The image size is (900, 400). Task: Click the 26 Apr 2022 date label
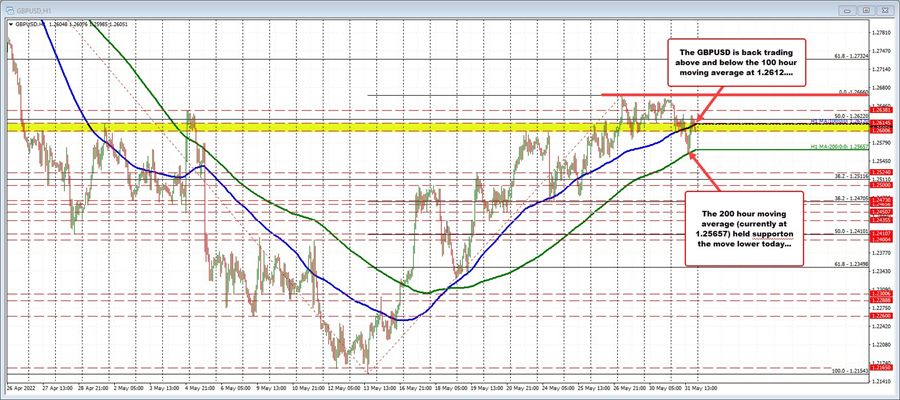[20, 387]
